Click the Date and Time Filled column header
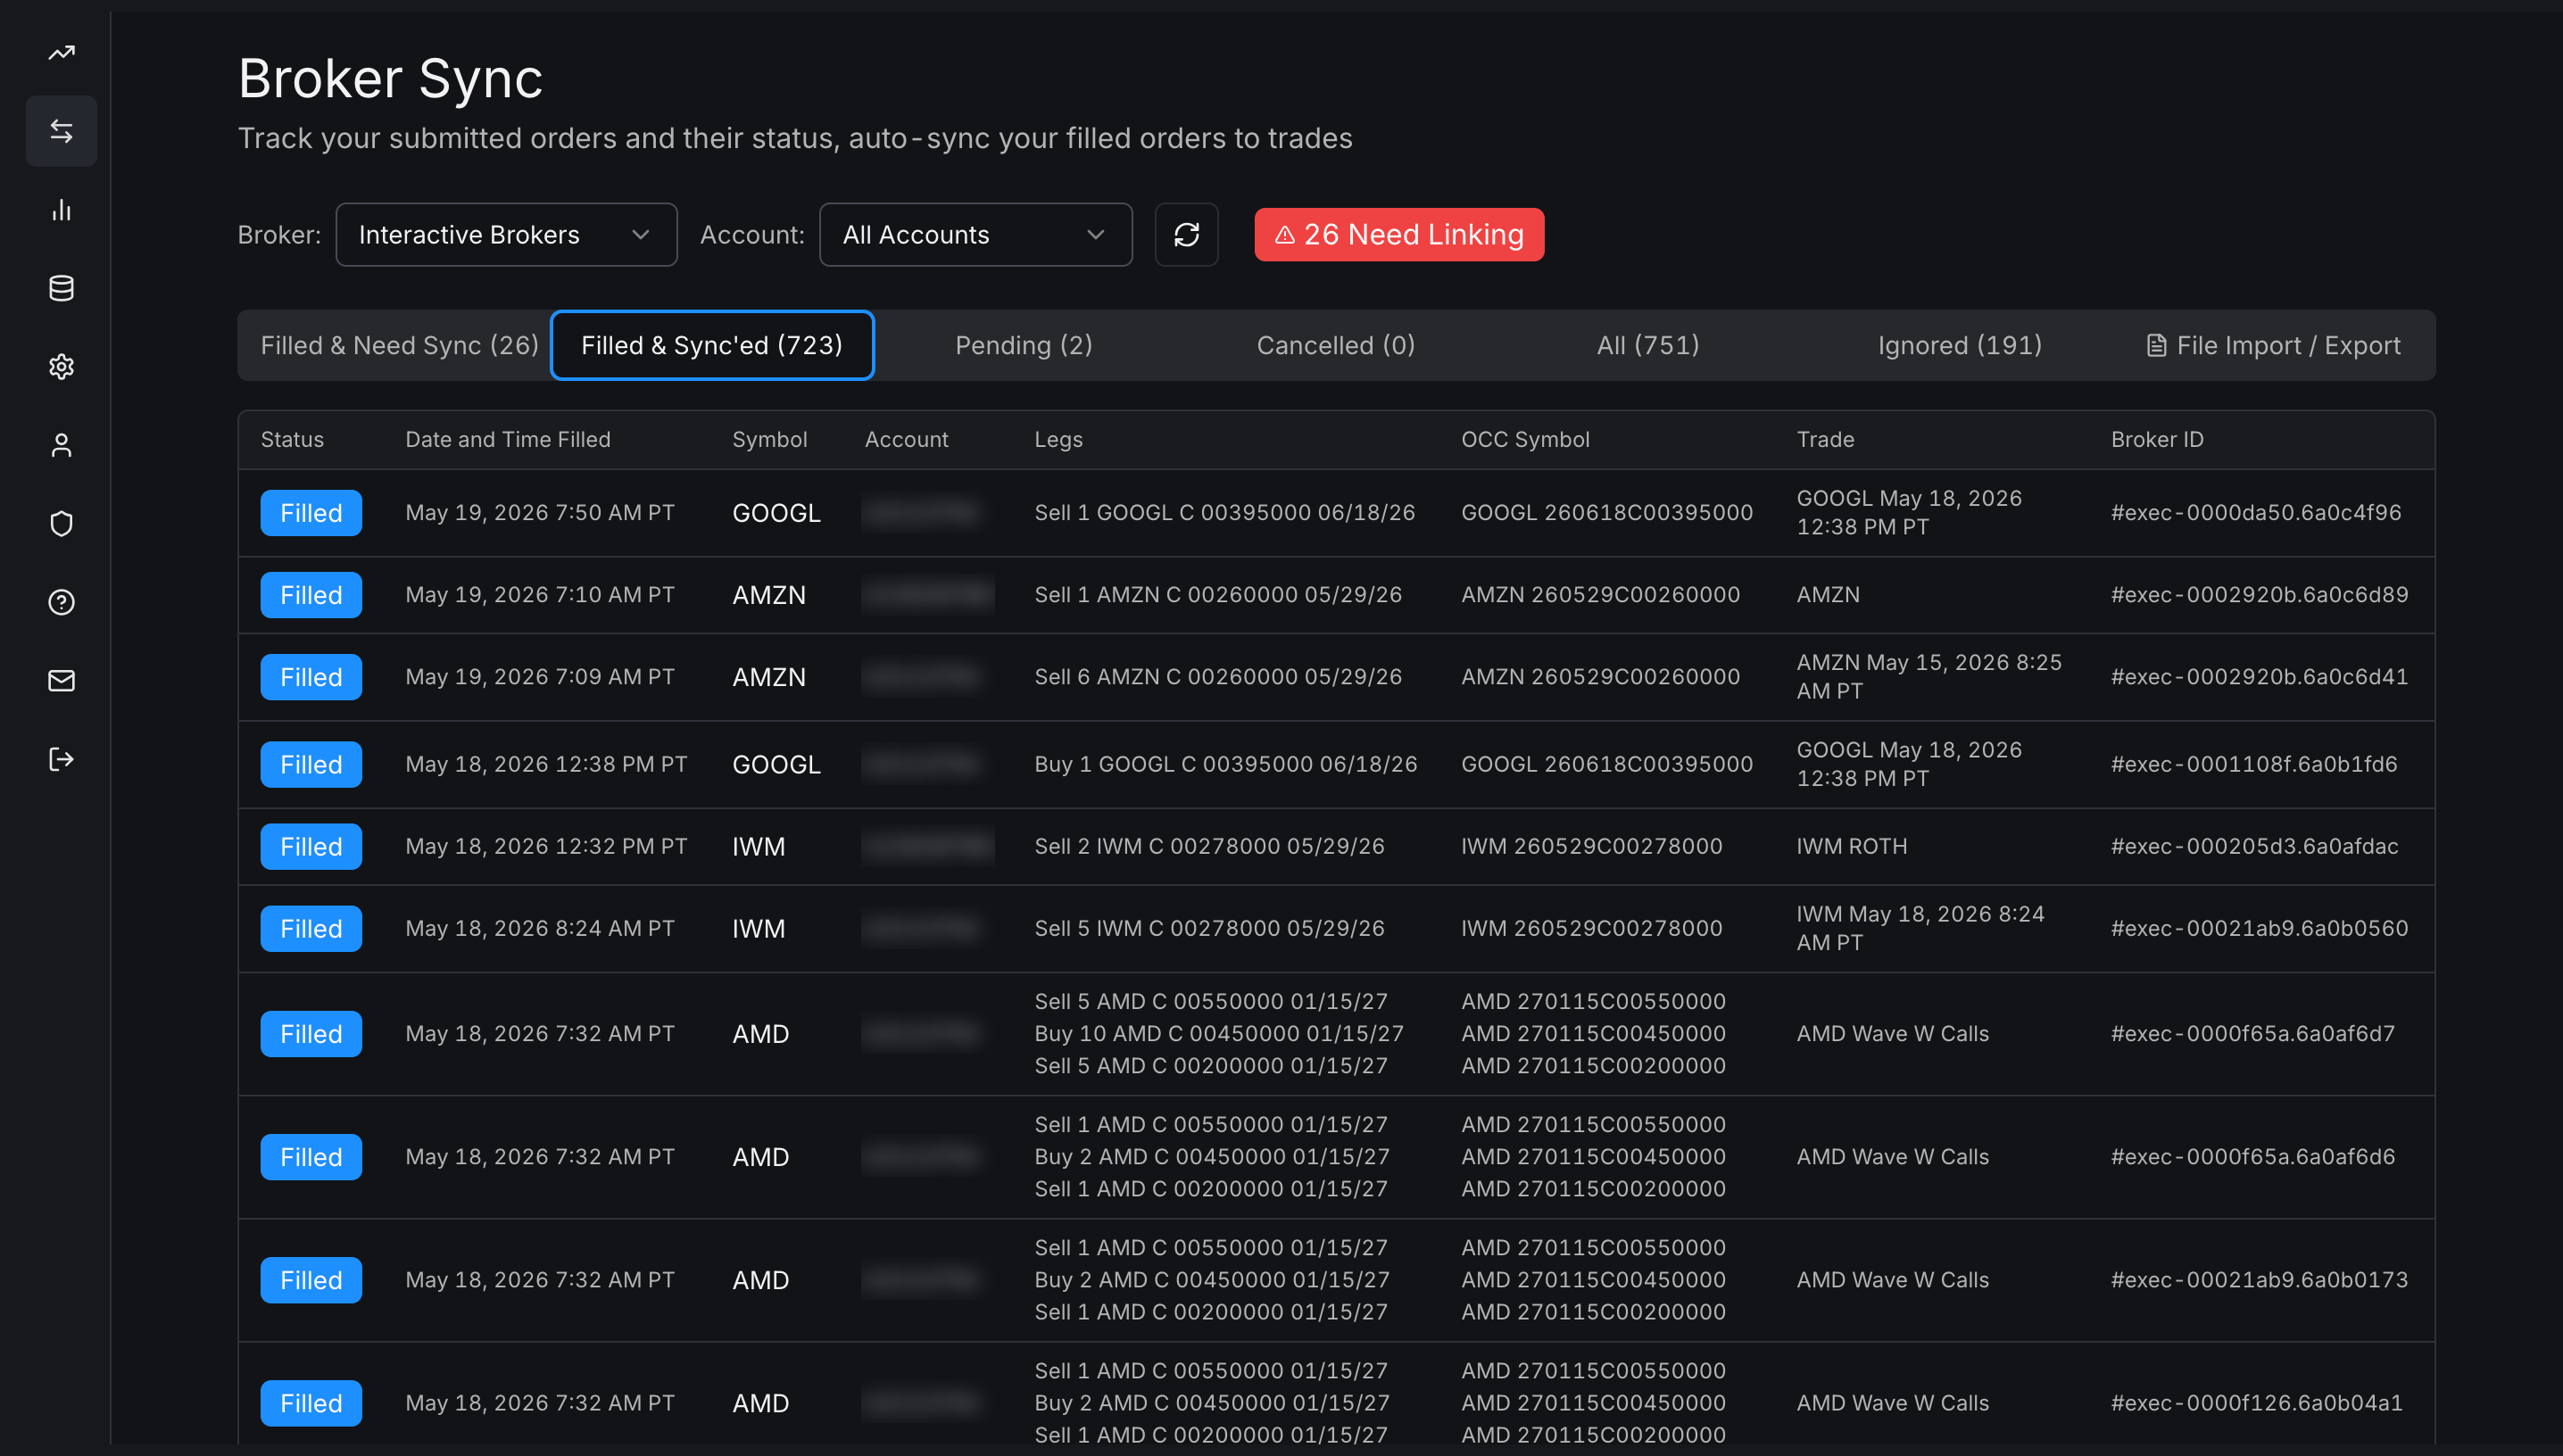 point(508,440)
